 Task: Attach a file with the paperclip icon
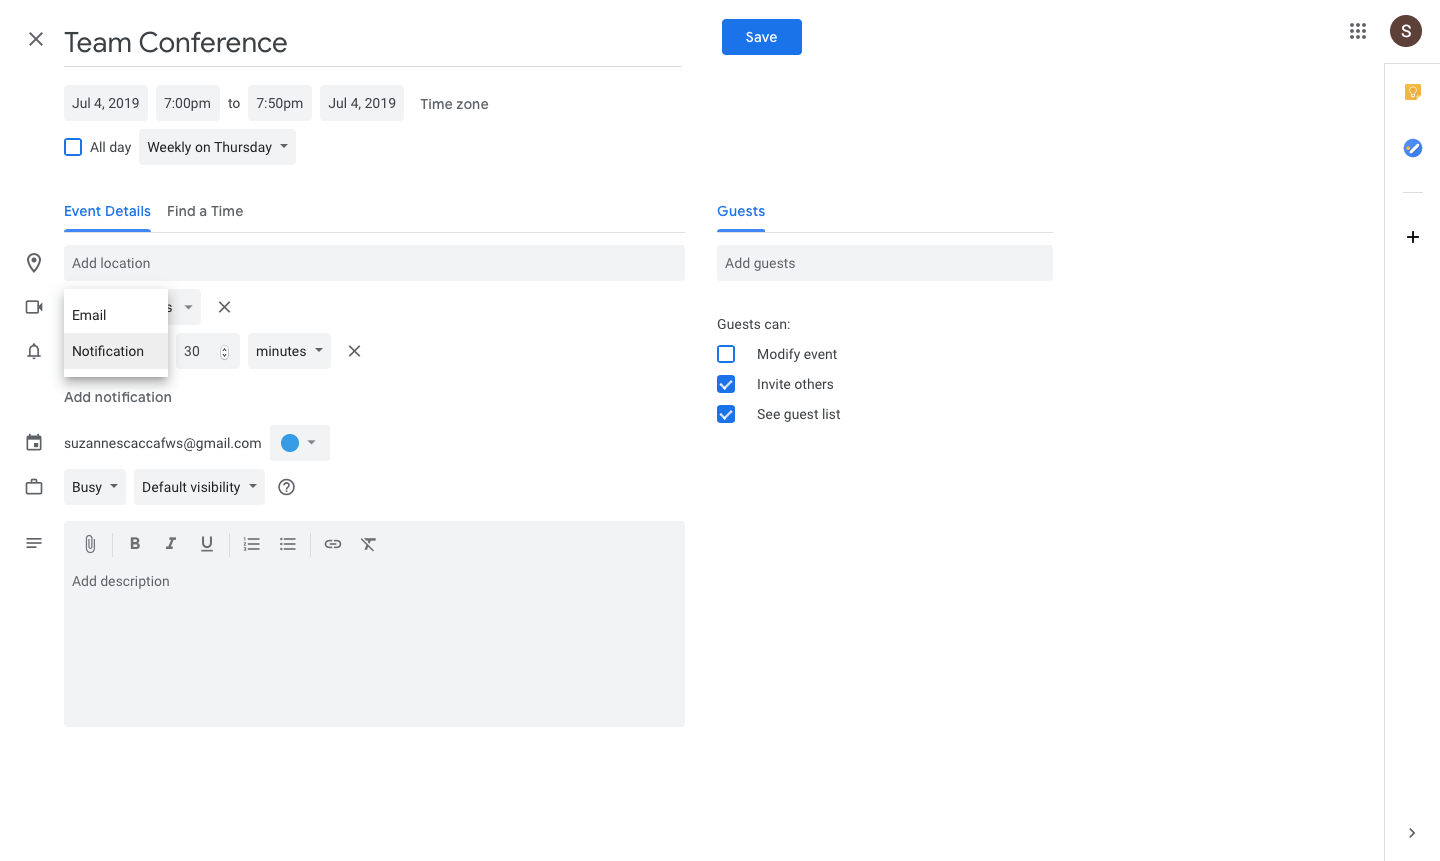pos(90,544)
